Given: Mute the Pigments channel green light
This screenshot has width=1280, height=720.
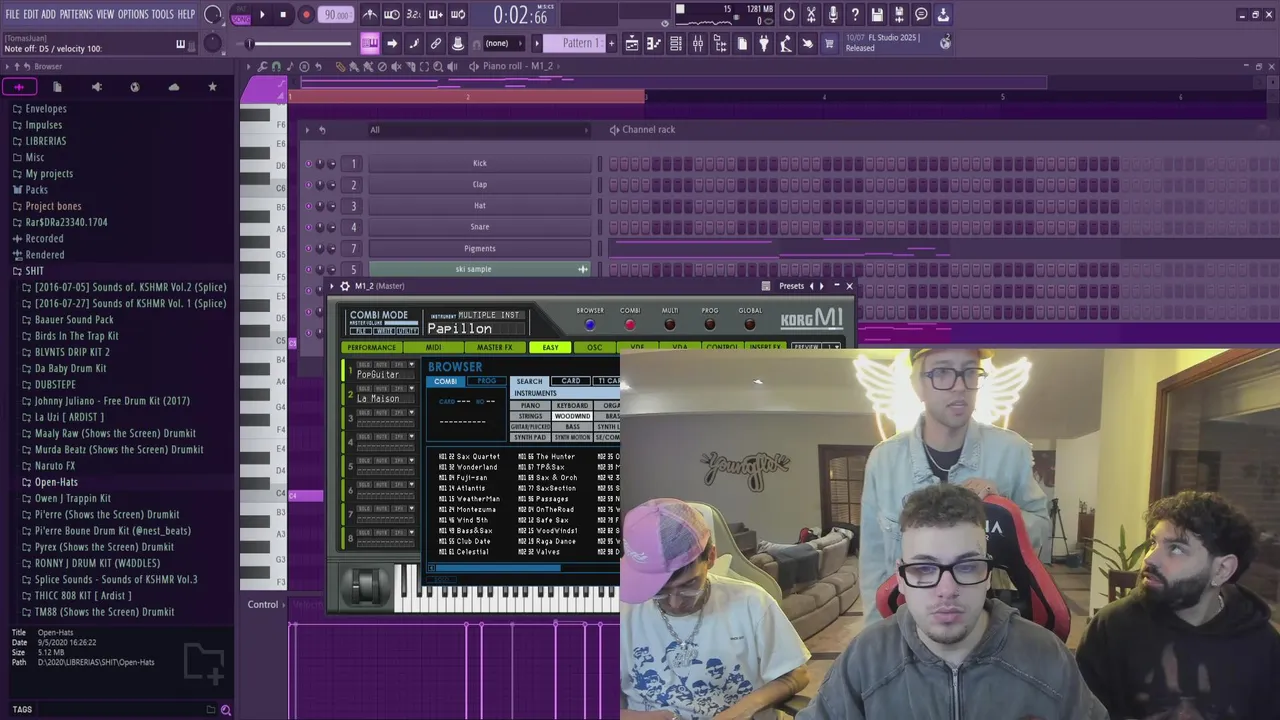Looking at the screenshot, I should 308,248.
